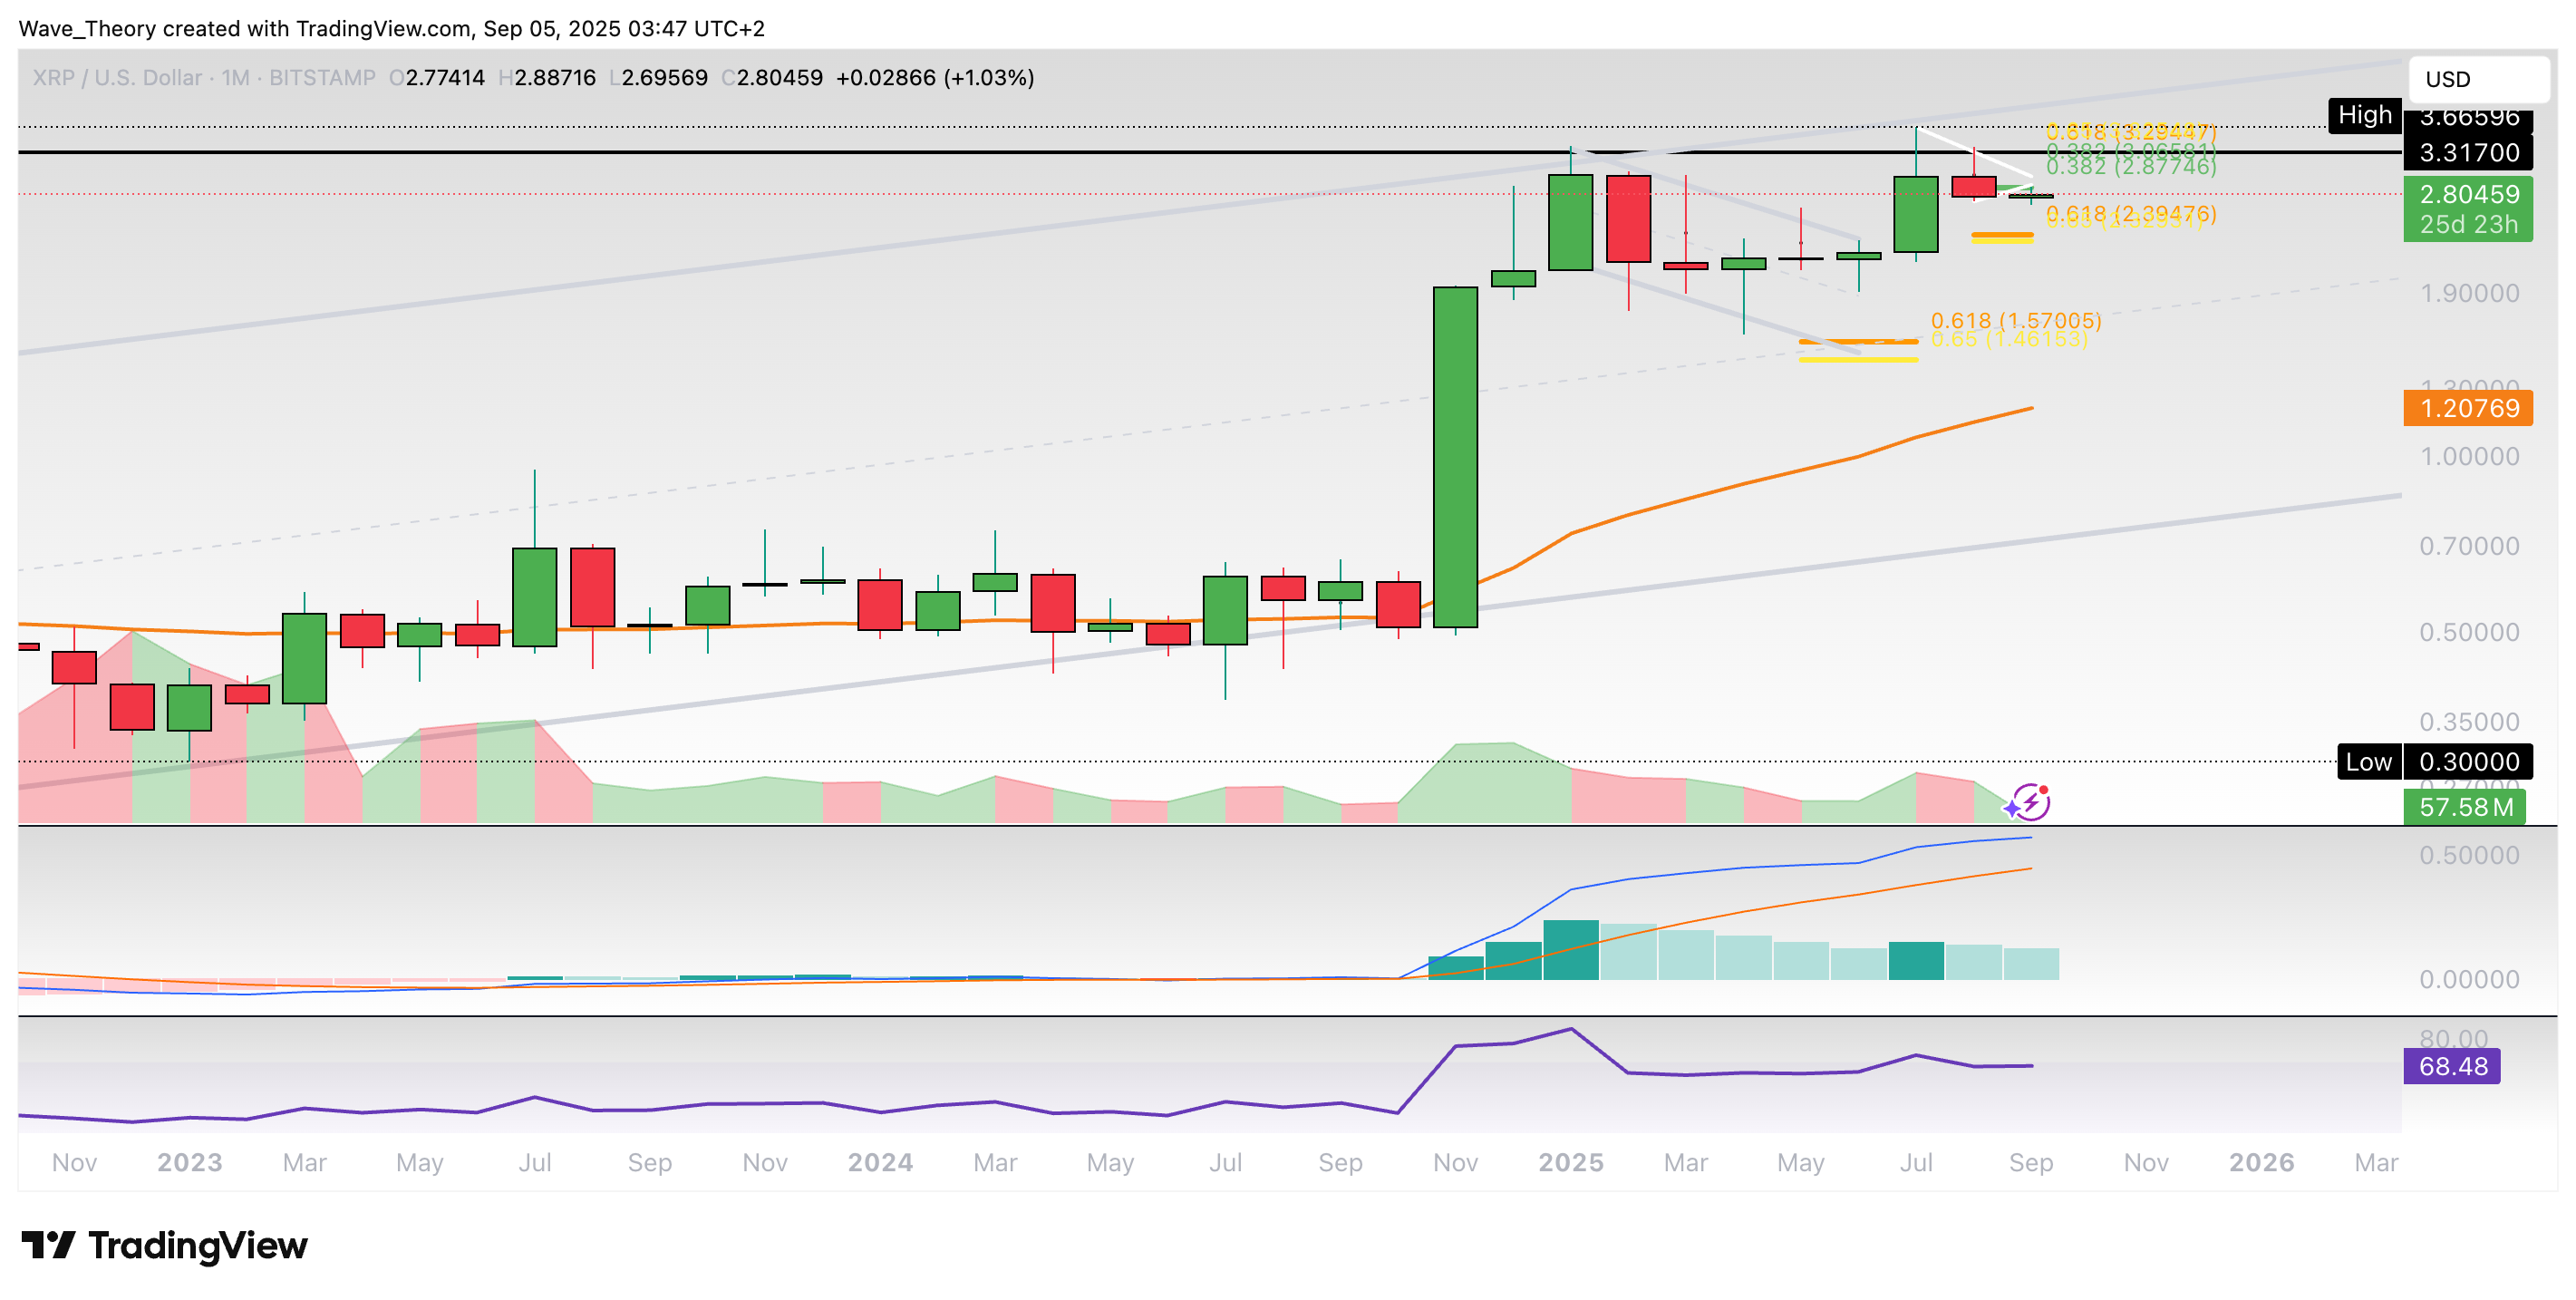Click the 0.618 (1.57005) Fibonacci label

coord(2015,320)
